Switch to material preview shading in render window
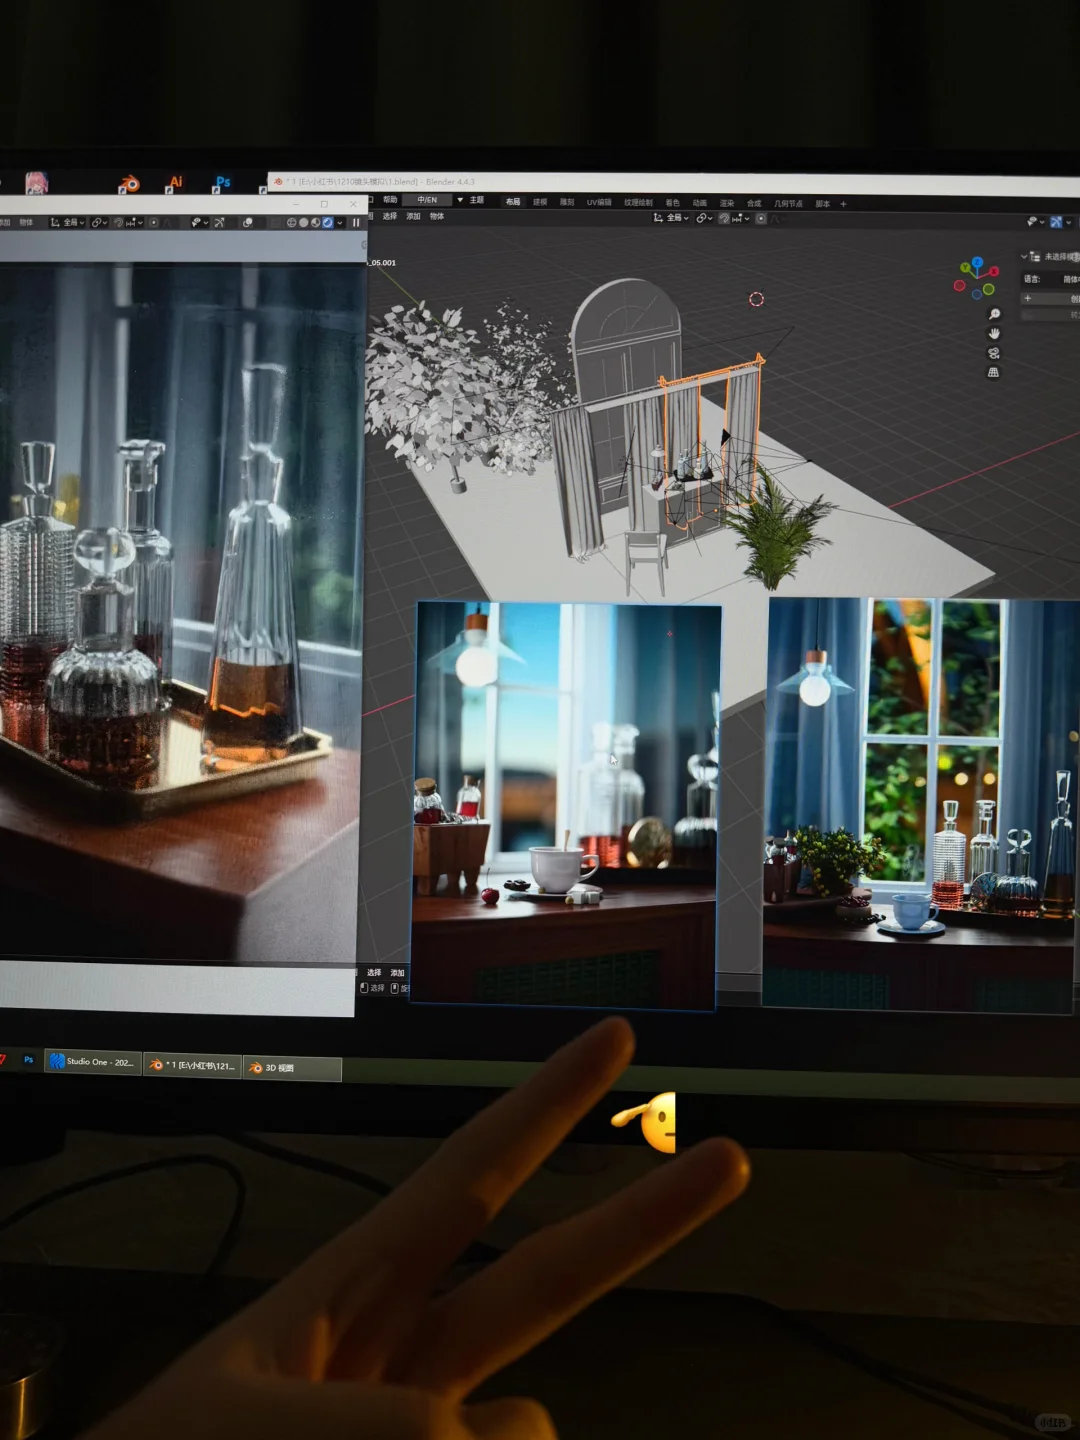The height and width of the screenshot is (1440, 1080). [x=315, y=222]
